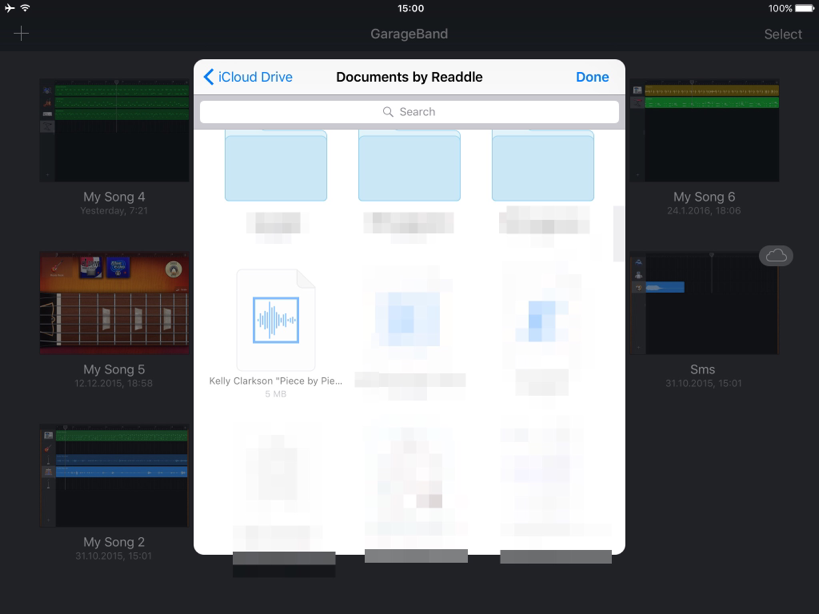Tap the airplane mode icon in the status bar
The height and width of the screenshot is (614, 819).
point(9,8)
